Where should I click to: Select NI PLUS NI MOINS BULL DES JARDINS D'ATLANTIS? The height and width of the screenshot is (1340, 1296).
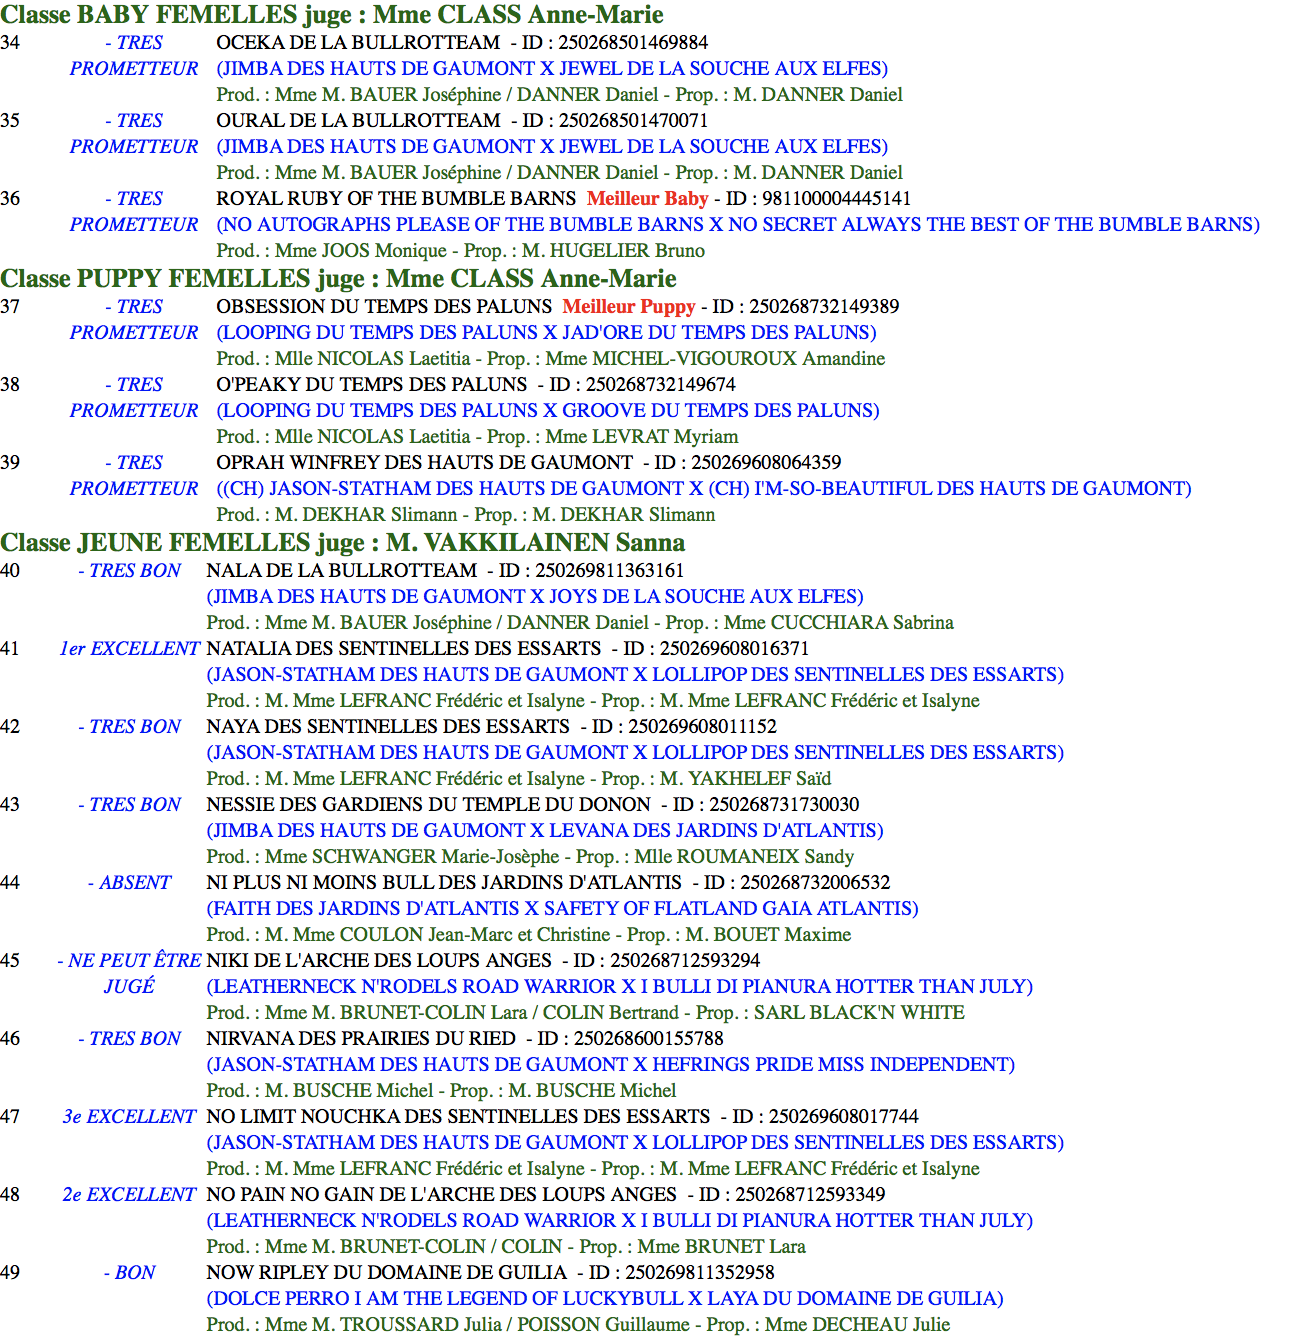pyautogui.click(x=444, y=882)
